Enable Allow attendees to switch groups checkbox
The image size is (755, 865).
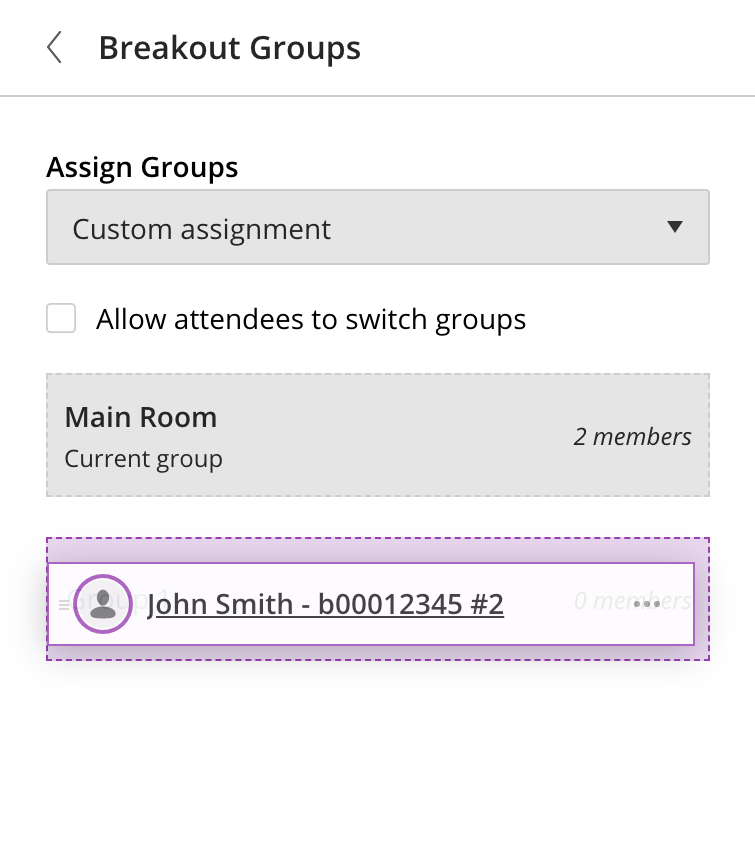tap(61, 318)
